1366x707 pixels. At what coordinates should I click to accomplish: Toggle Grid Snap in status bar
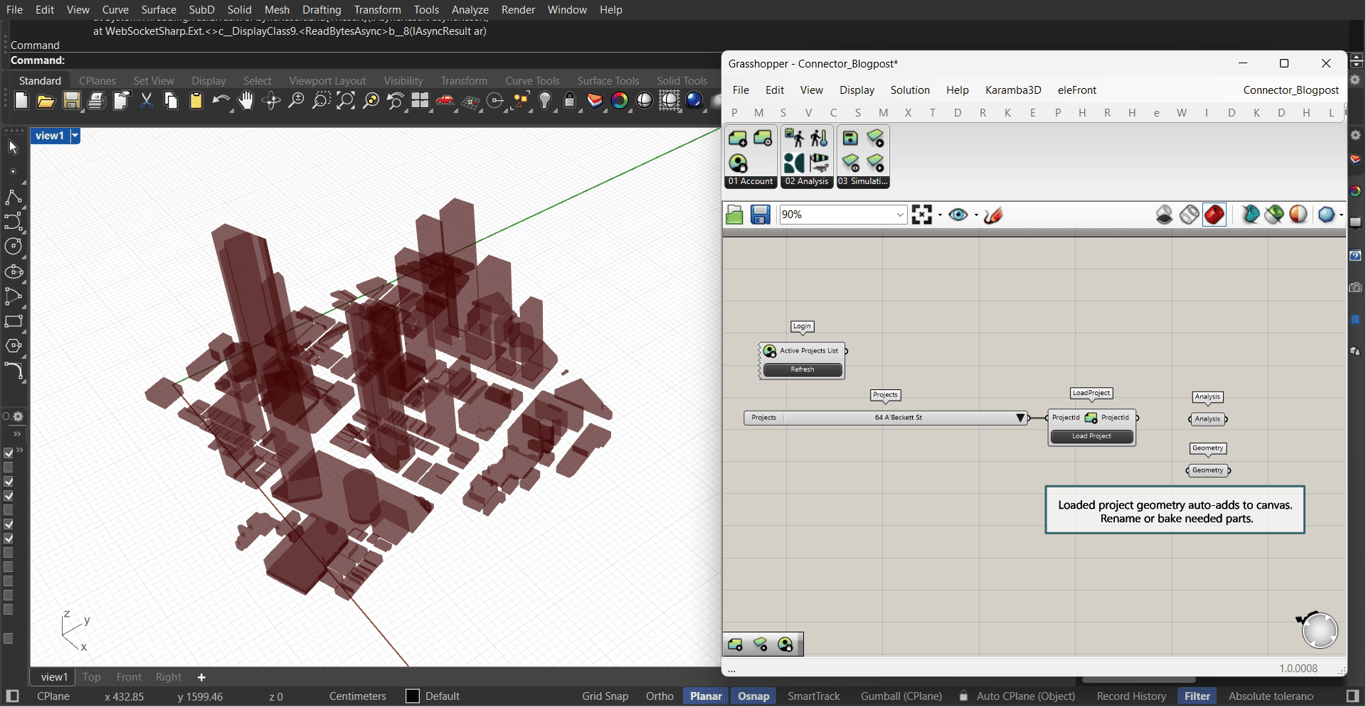pyautogui.click(x=605, y=696)
